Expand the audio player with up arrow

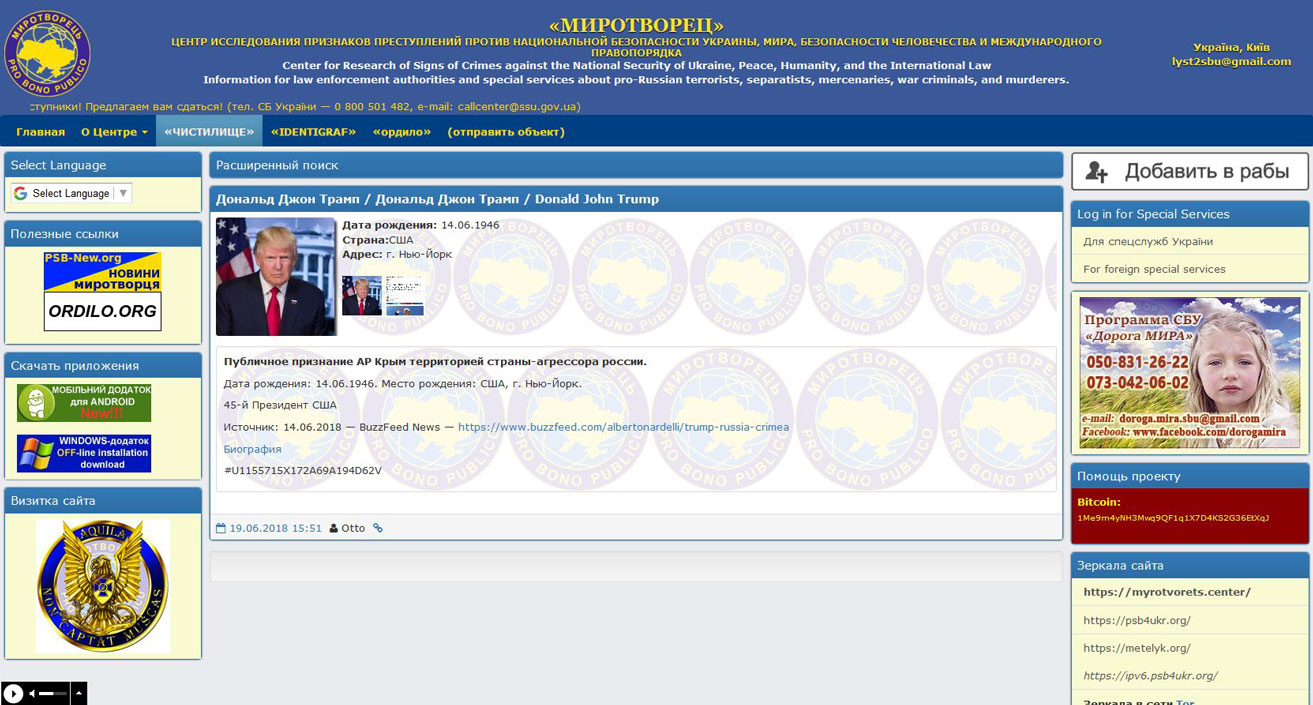79,693
